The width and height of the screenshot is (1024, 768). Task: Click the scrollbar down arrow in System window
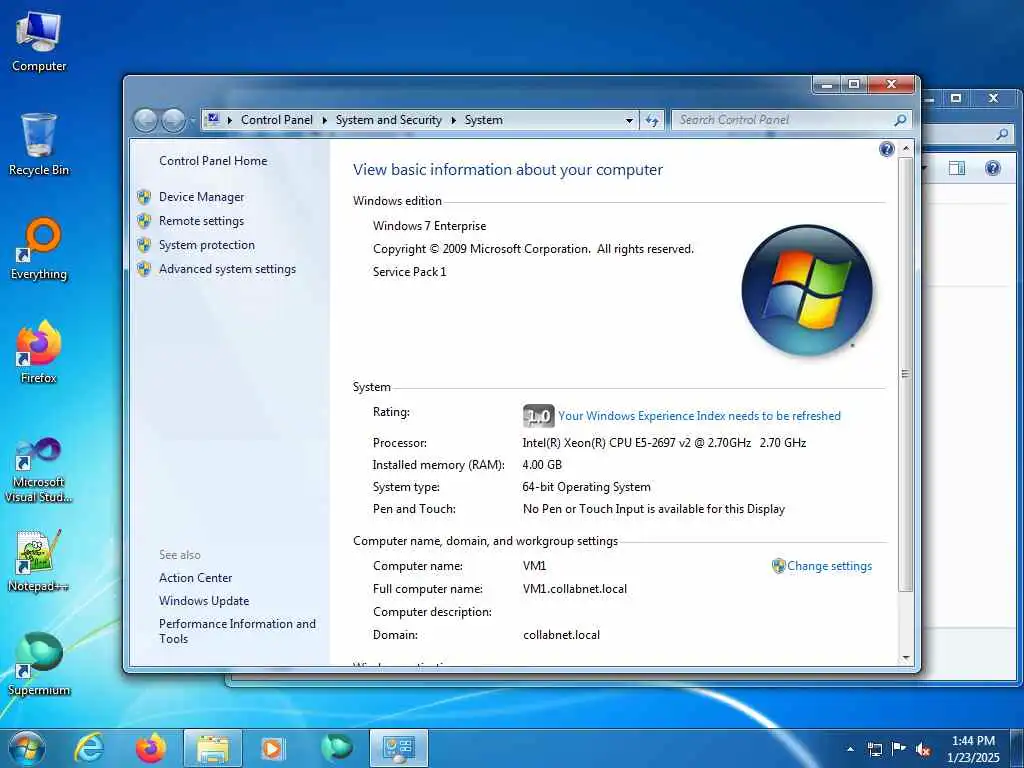pos(906,658)
